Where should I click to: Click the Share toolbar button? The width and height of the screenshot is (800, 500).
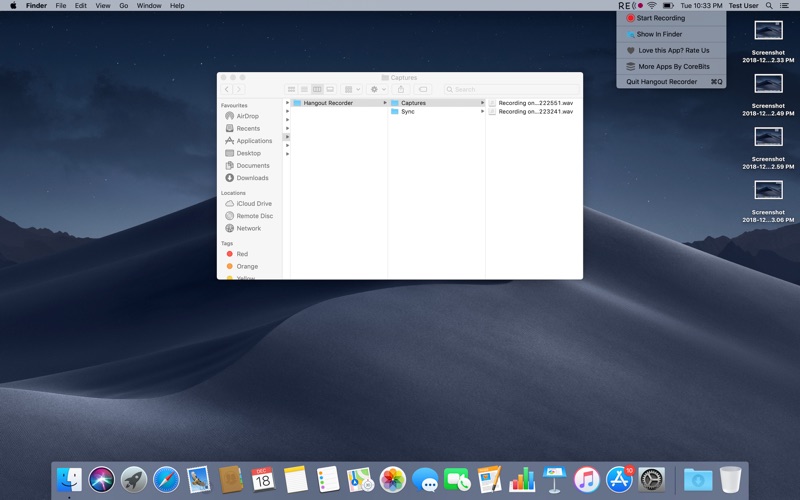[x=401, y=89]
